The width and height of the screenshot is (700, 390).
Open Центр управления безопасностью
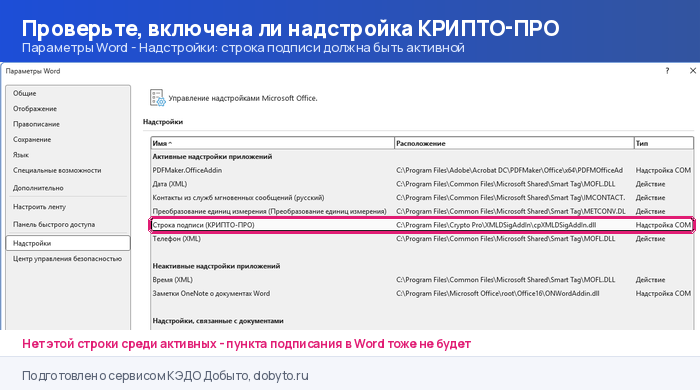tap(68, 259)
